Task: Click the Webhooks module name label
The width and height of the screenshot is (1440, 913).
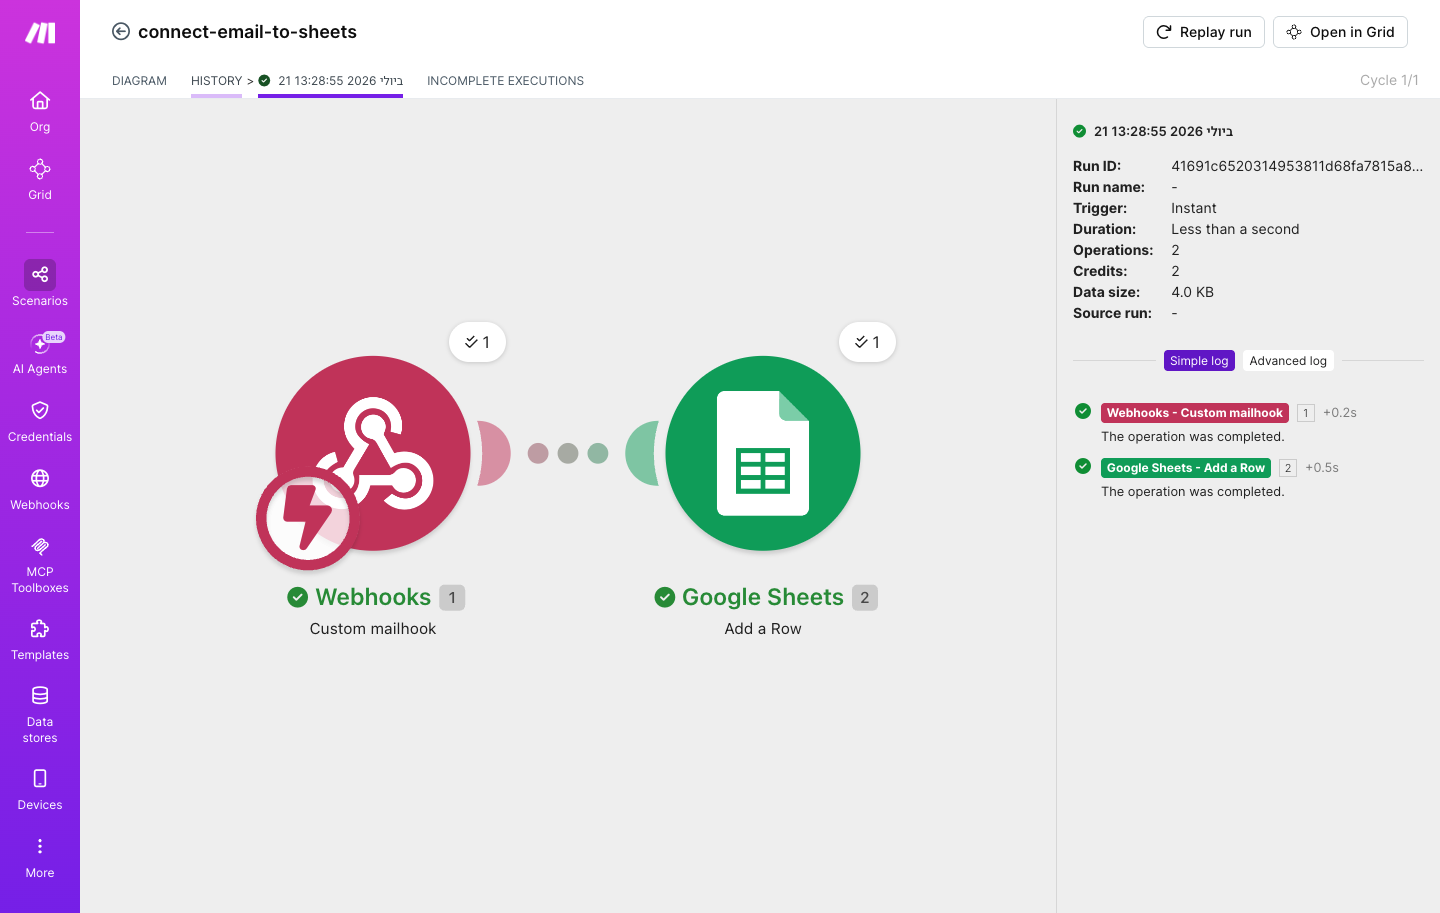Action: click(x=373, y=597)
